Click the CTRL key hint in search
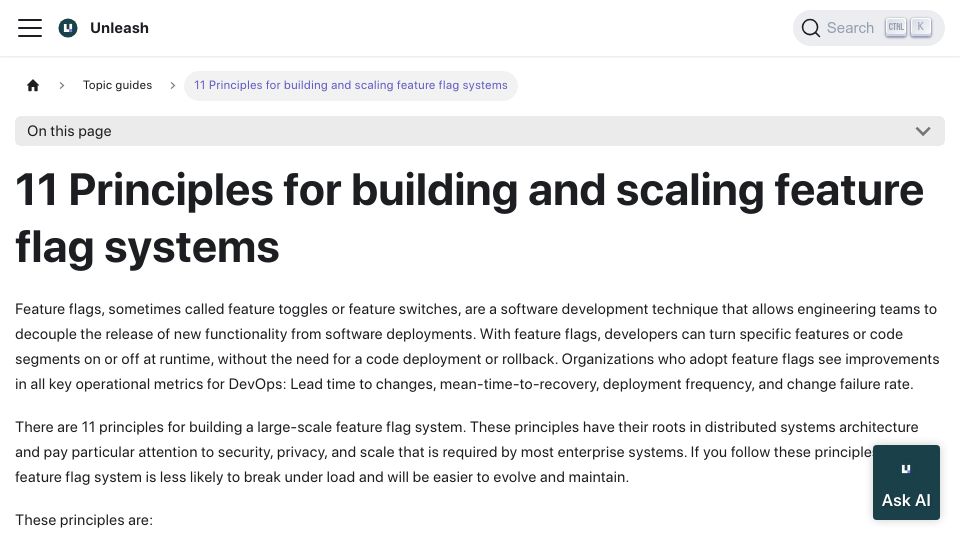Screen dimensions: 960x540 896,27
